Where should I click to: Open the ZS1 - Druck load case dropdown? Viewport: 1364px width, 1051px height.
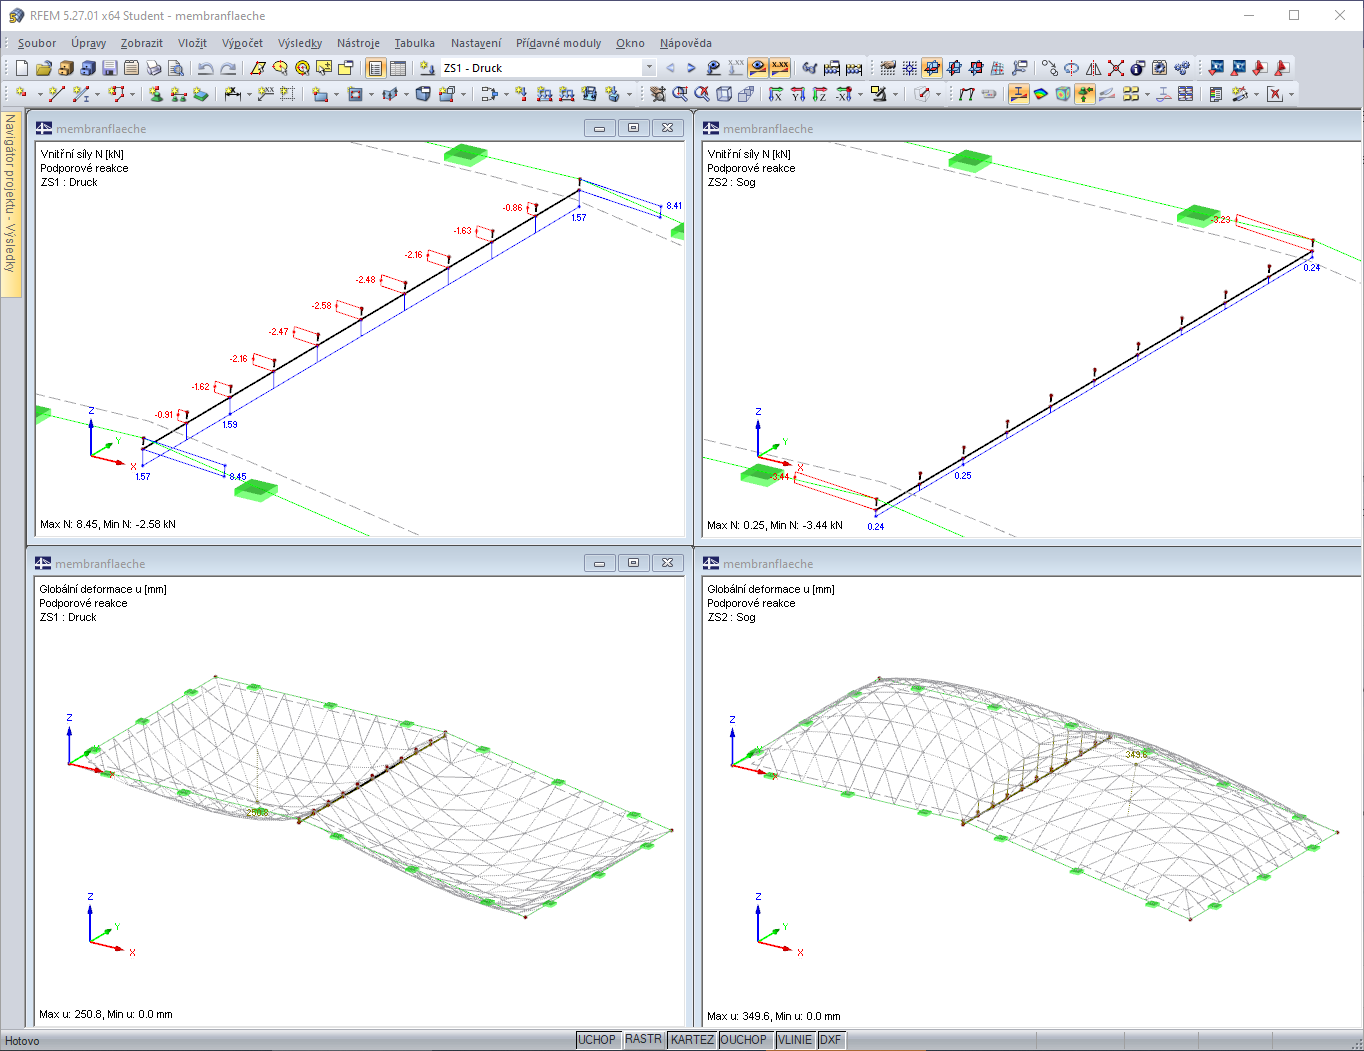click(x=648, y=68)
